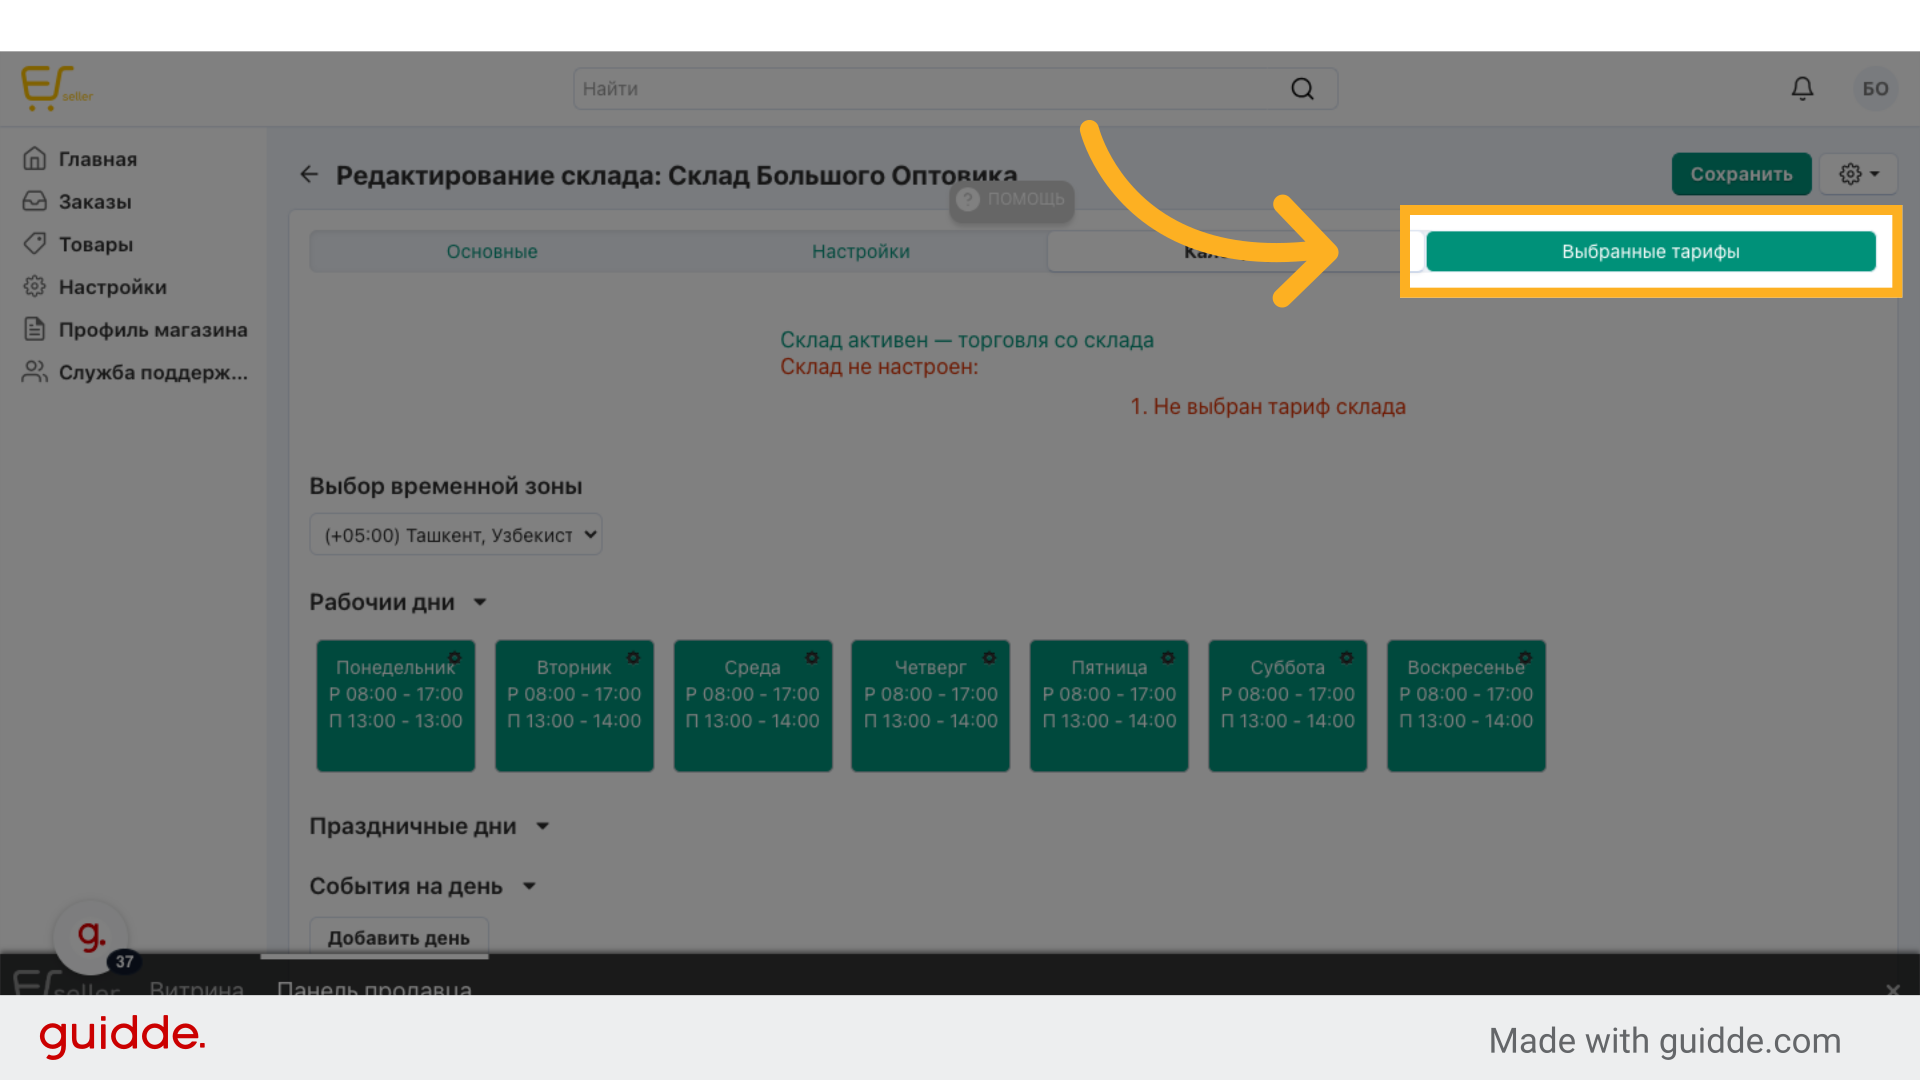1920x1080 pixels.
Task: Click the Добавить день button
Action: click(398, 938)
